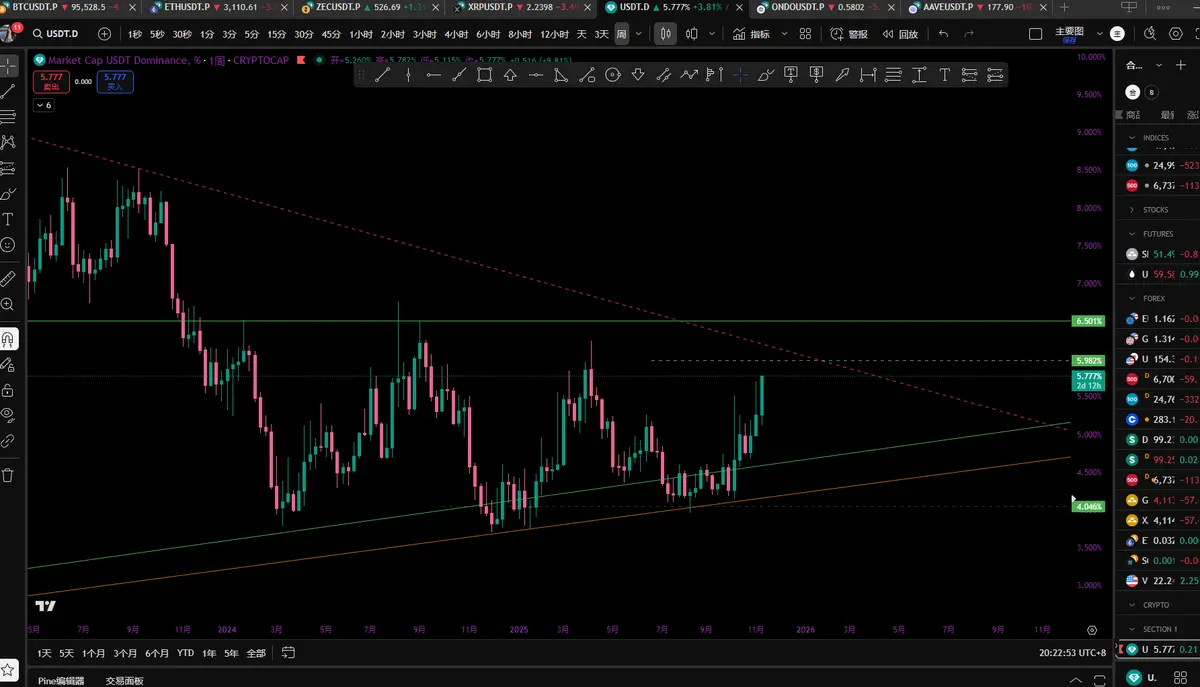Toggle lock all drawings
1200x687 pixels.
click(x=8, y=389)
